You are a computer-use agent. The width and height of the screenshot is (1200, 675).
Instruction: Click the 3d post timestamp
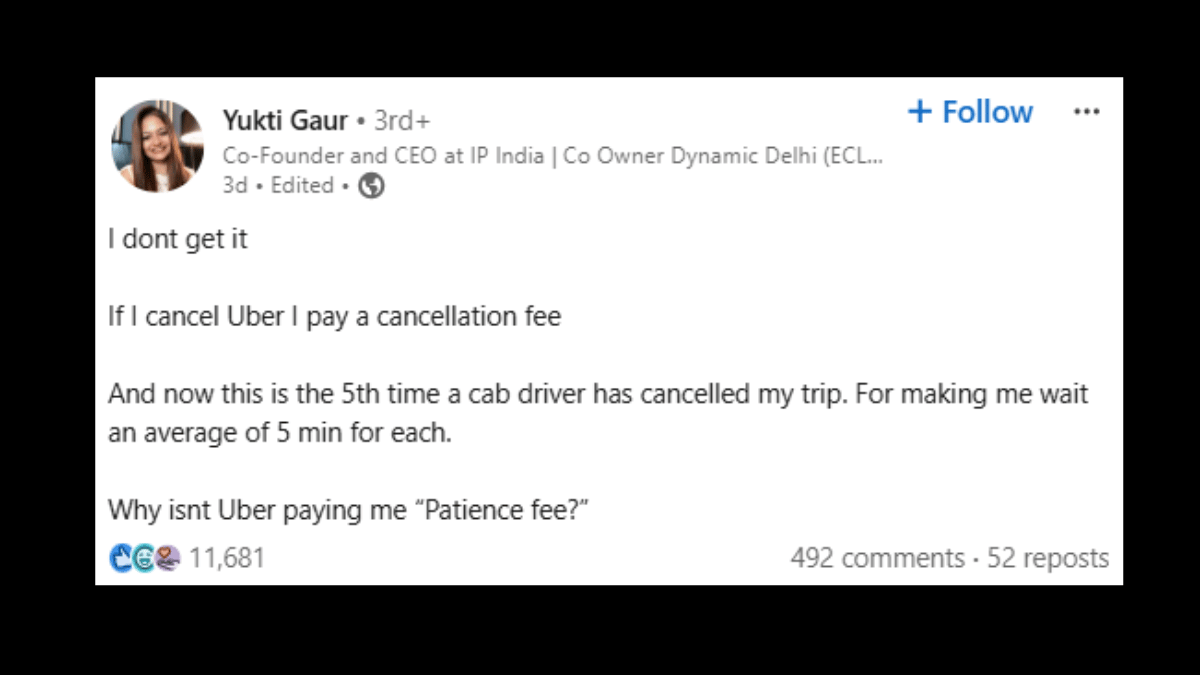pos(235,186)
